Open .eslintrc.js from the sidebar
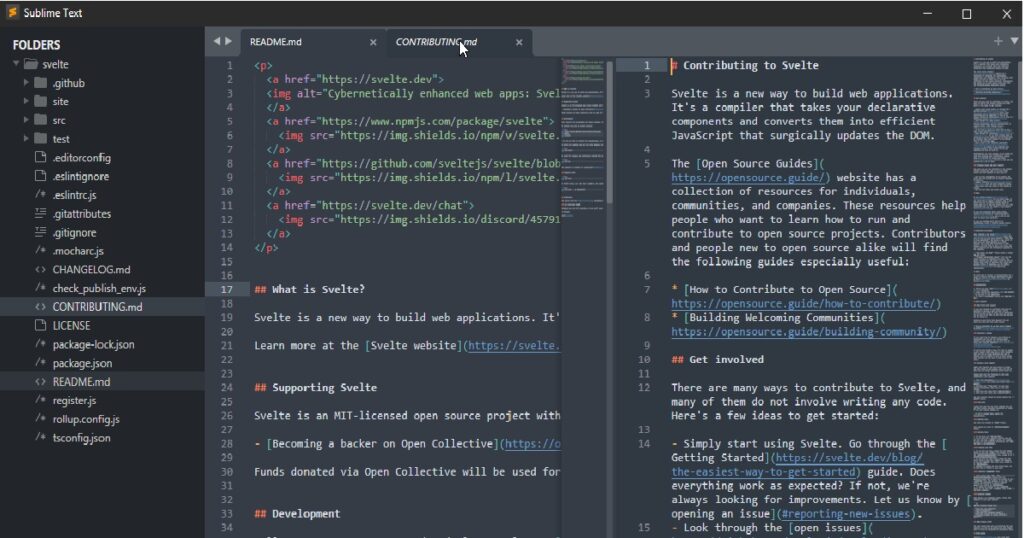The width and height of the screenshot is (1024, 538). [74, 195]
